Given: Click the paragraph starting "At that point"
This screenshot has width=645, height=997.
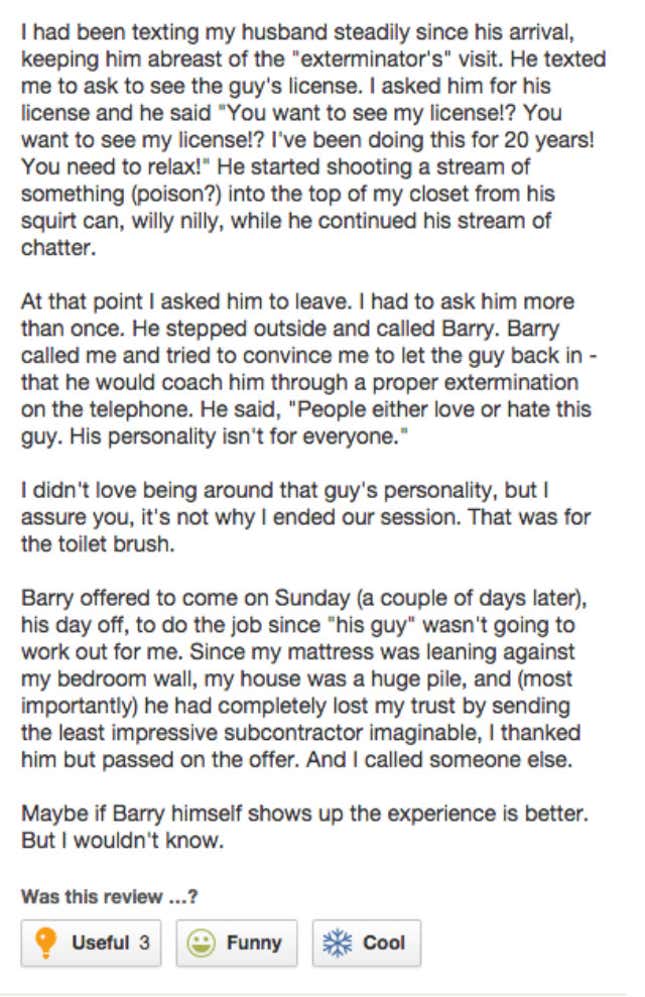Looking at the screenshot, I should [x=309, y=369].
